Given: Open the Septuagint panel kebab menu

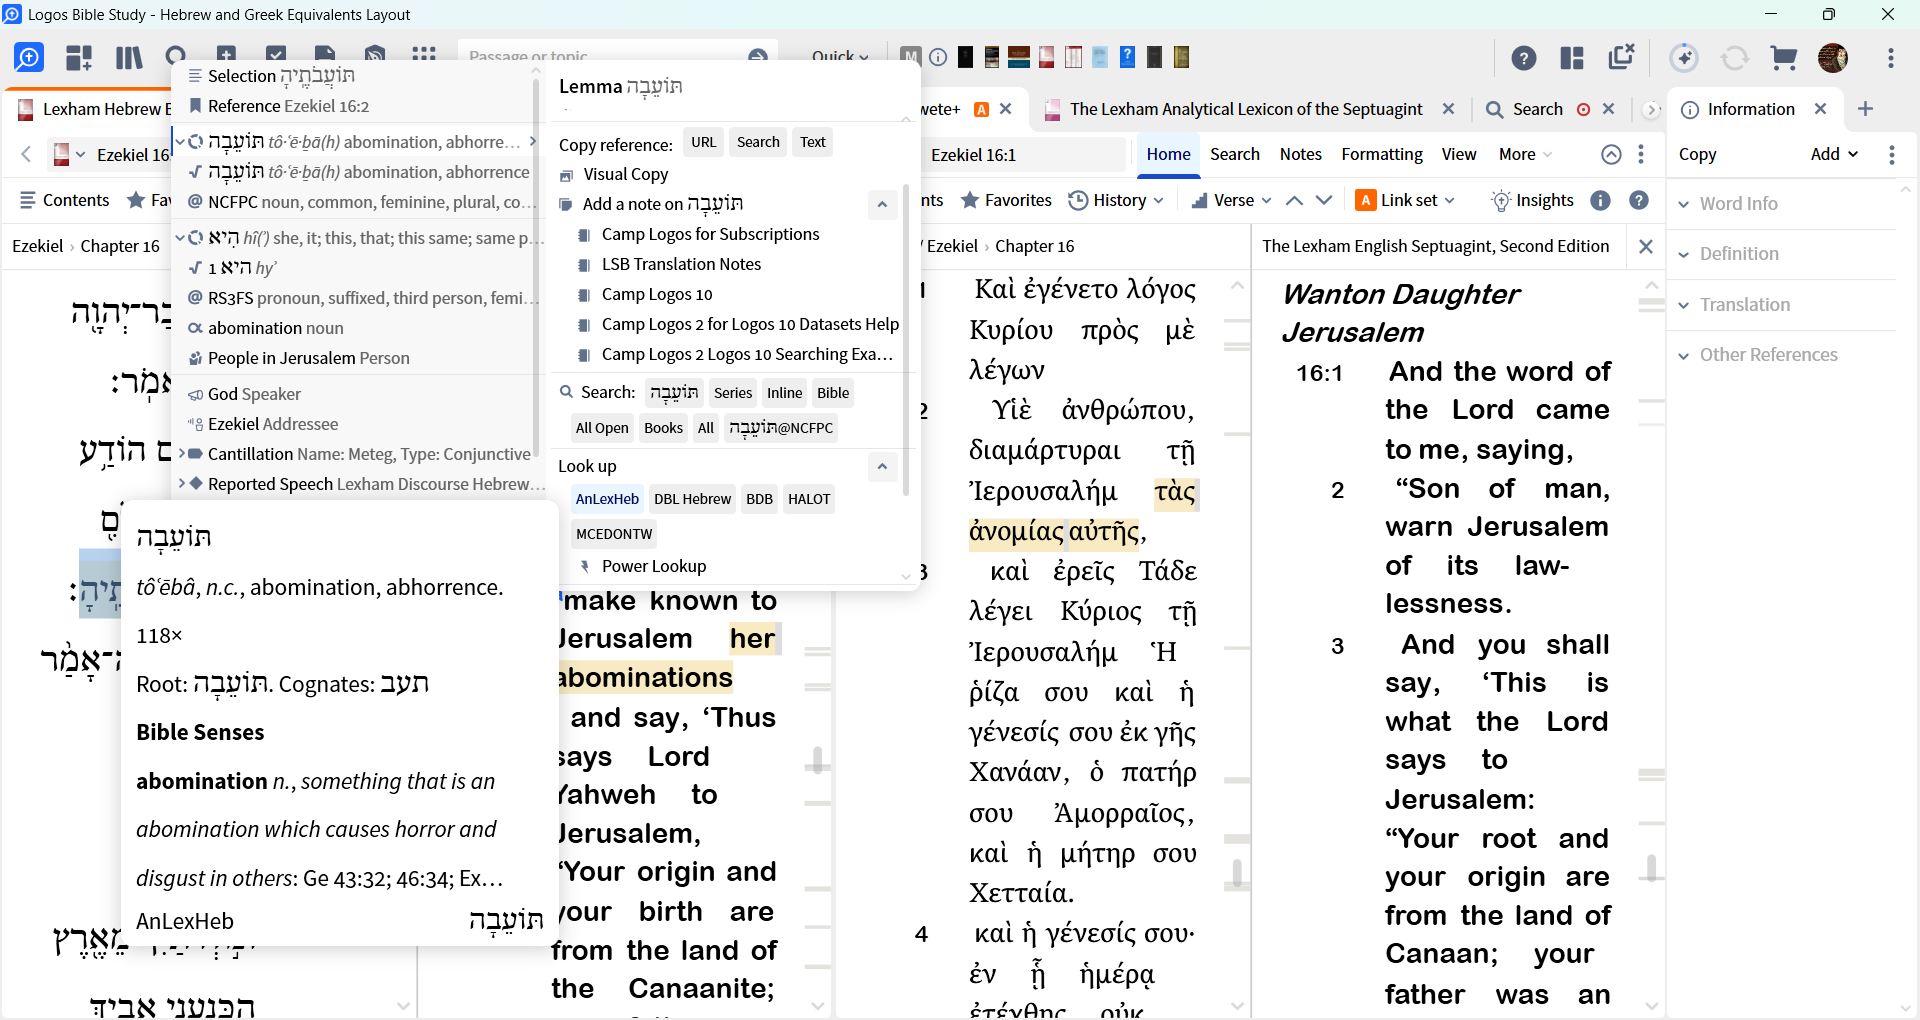Looking at the screenshot, I should point(1641,154).
